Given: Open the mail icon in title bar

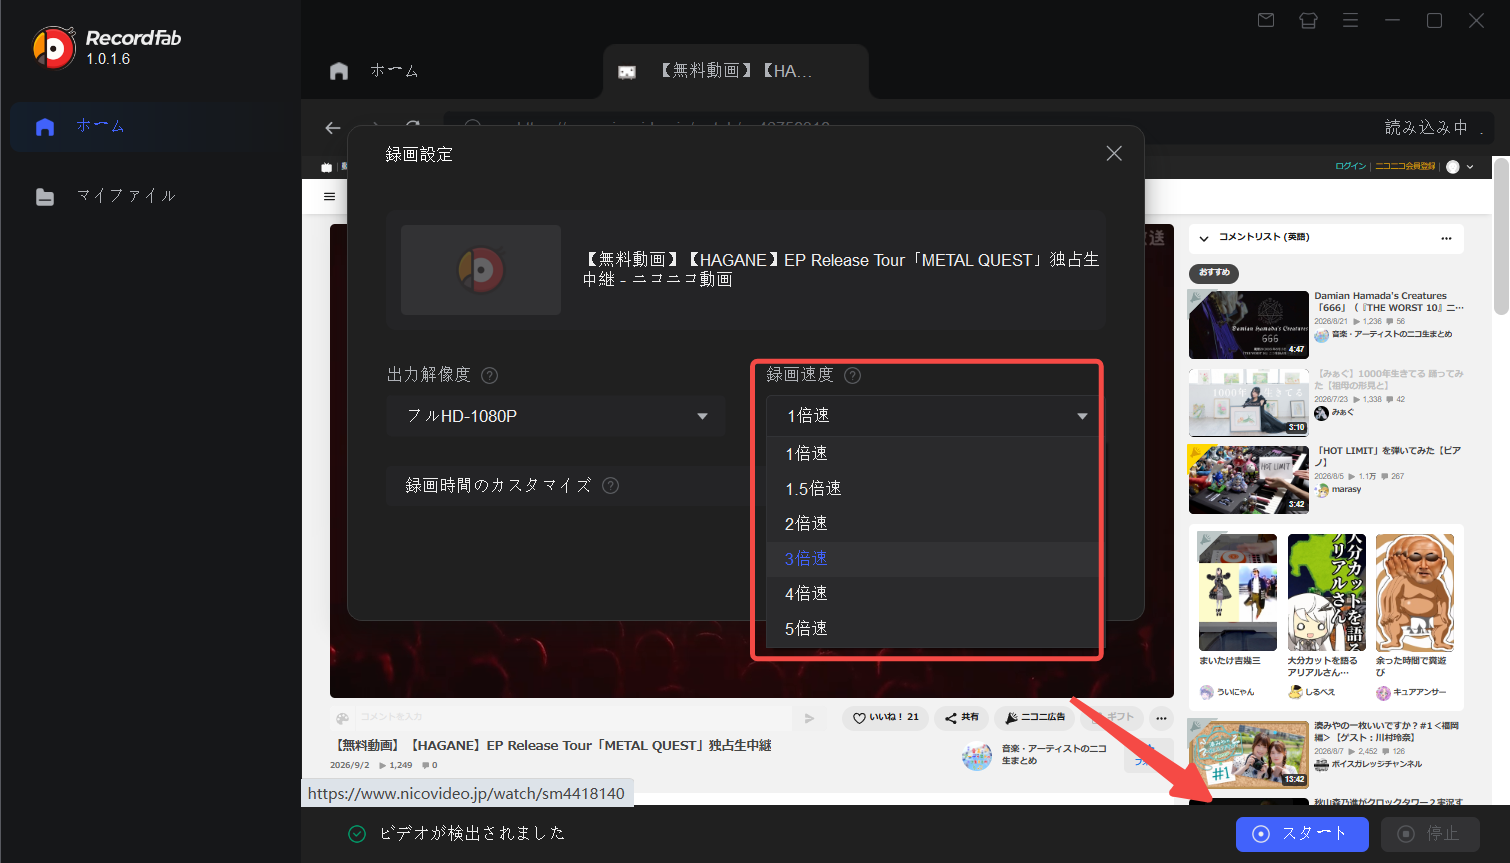Looking at the screenshot, I should pos(1266,20).
